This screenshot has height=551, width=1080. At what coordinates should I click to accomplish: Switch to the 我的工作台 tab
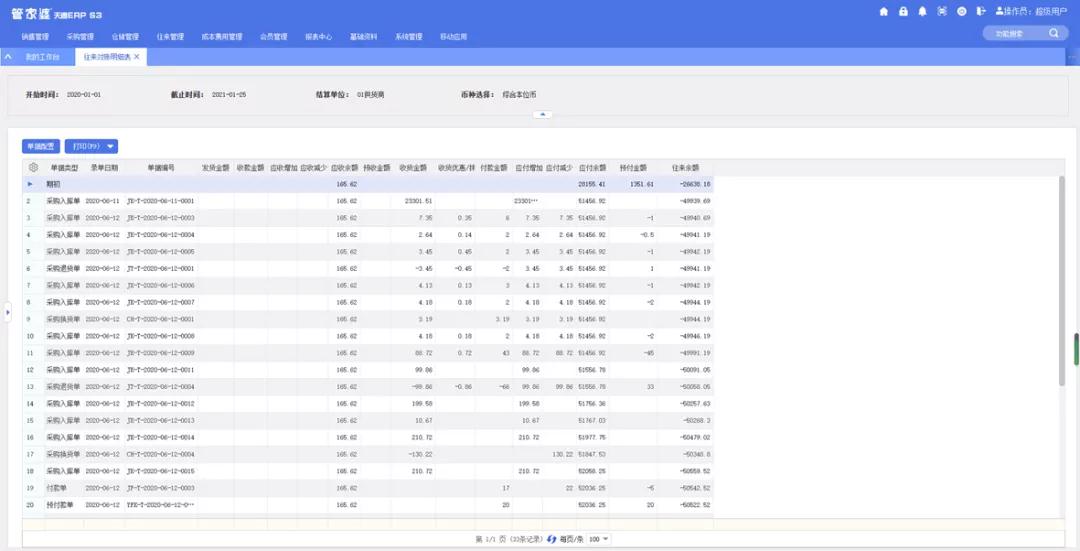(x=42, y=57)
